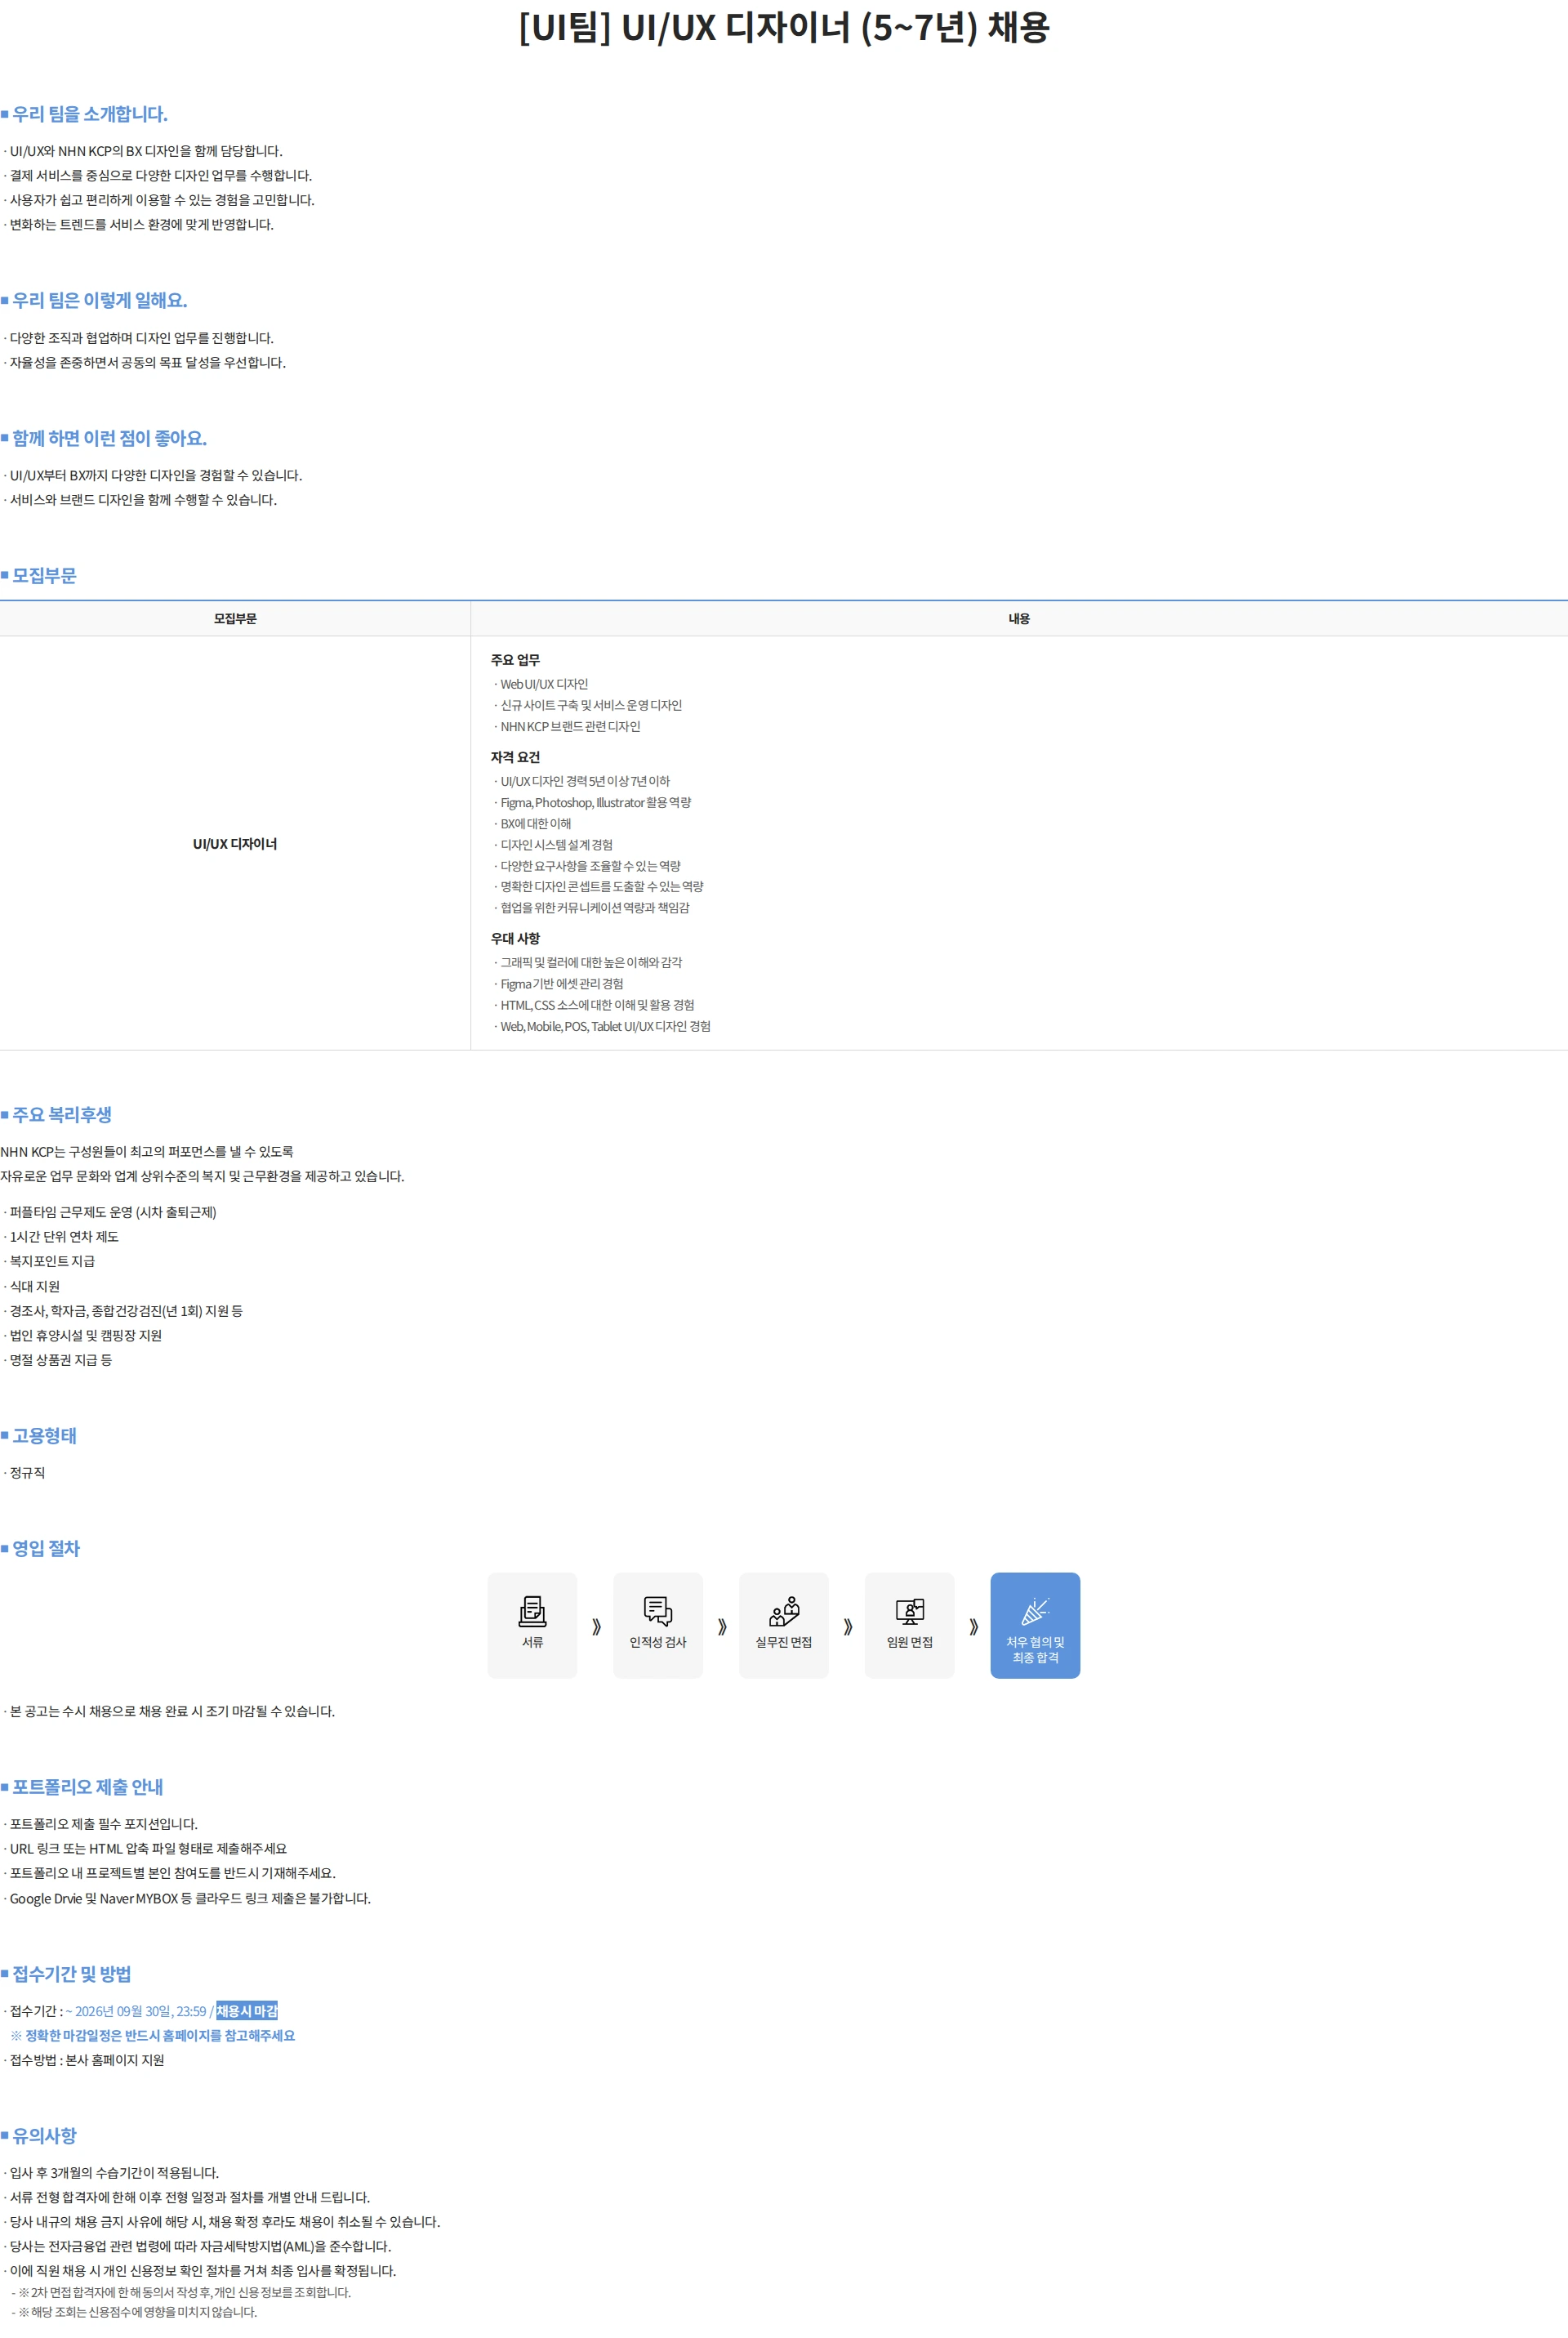Click the 자격 요건 subheading
Screen dimensions: 1568x2338
click(x=515, y=757)
